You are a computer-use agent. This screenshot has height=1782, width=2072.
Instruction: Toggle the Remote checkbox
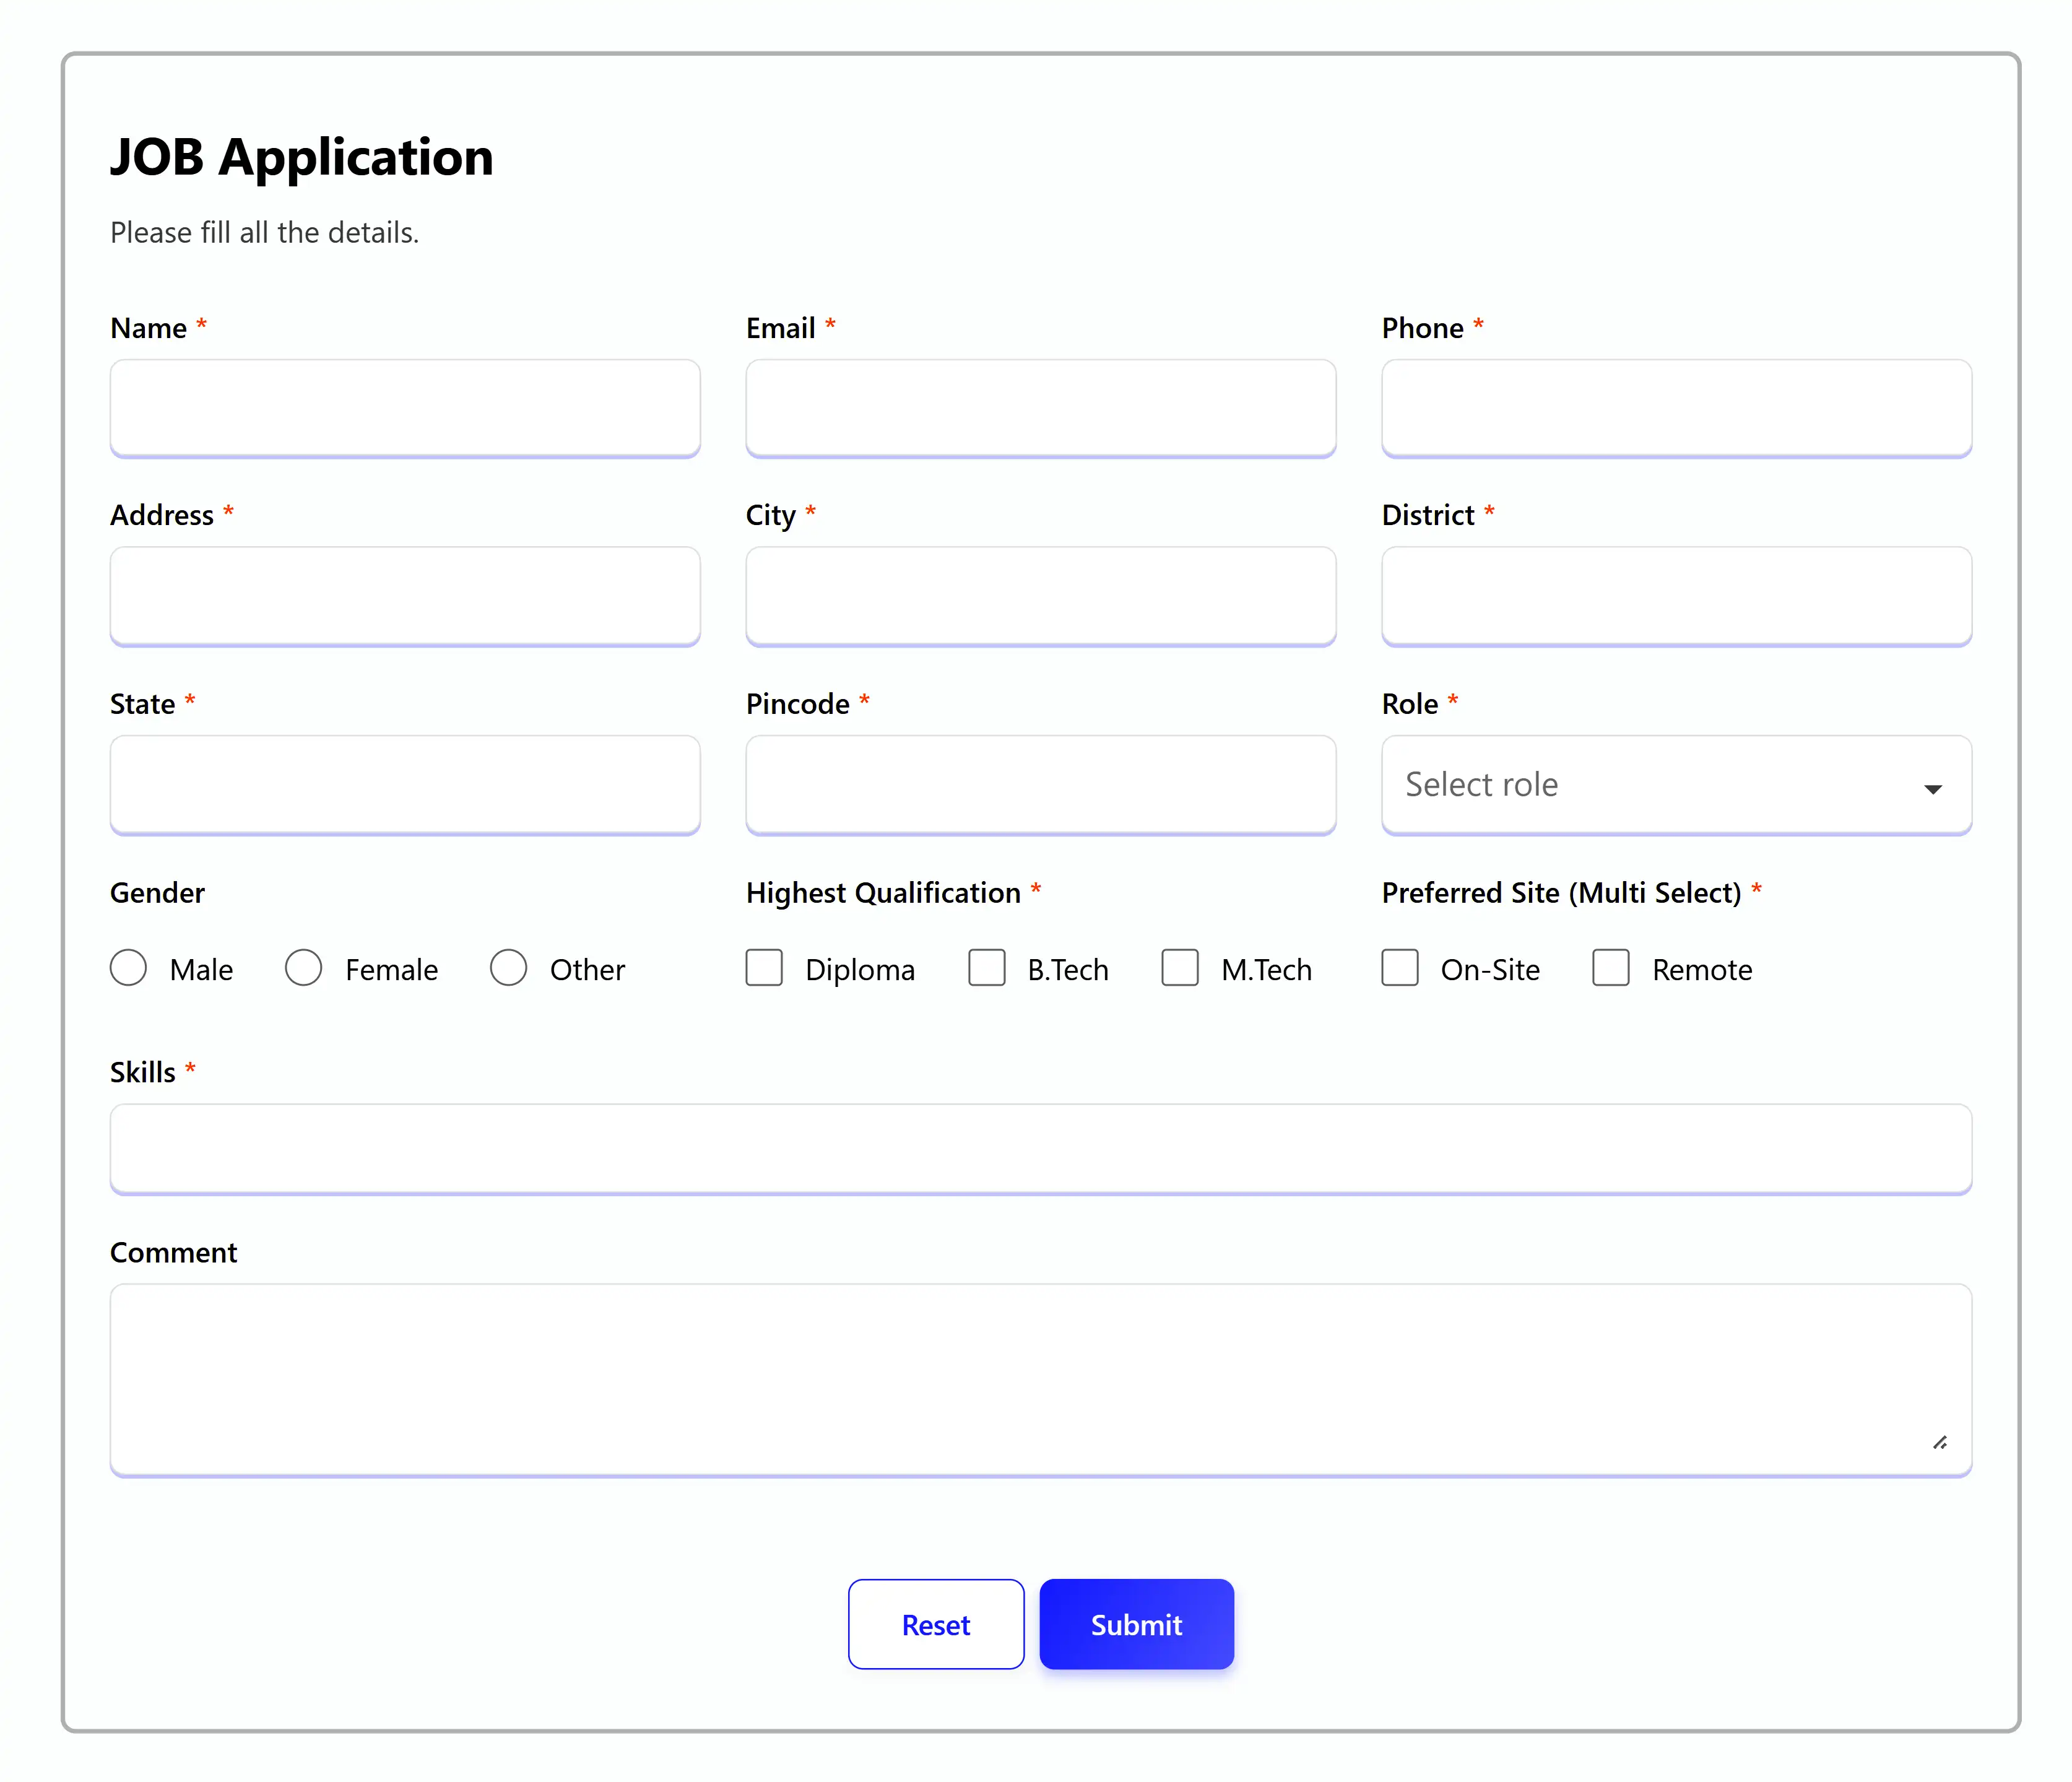(1610, 968)
